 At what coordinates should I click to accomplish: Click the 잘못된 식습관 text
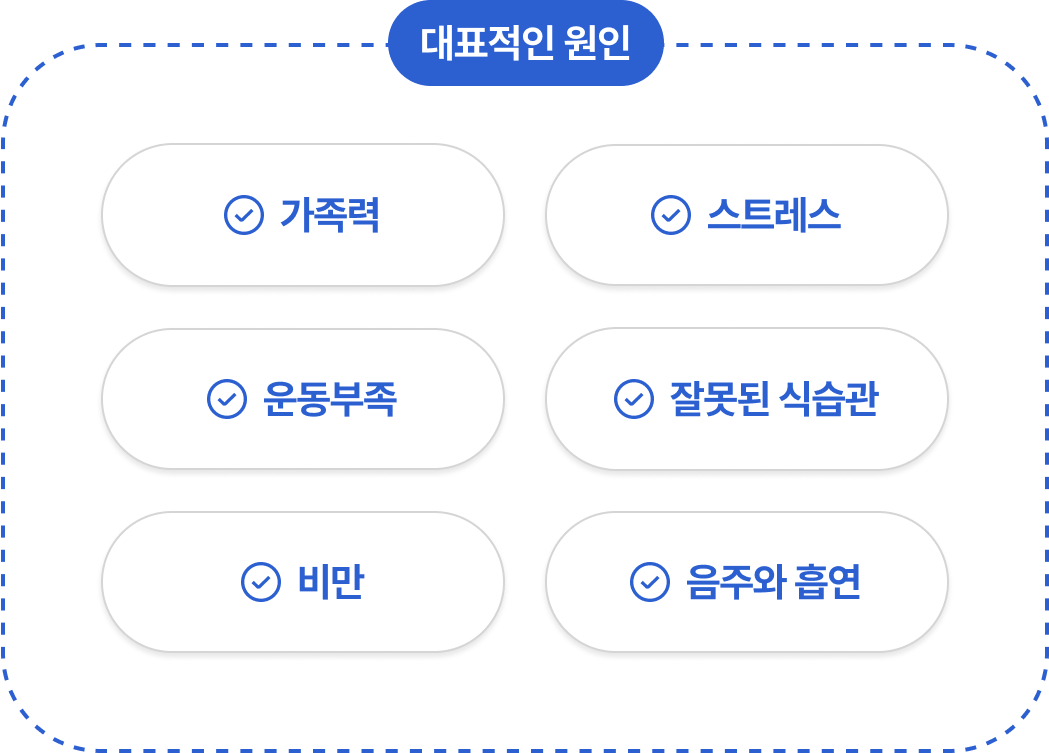pyautogui.click(x=774, y=399)
